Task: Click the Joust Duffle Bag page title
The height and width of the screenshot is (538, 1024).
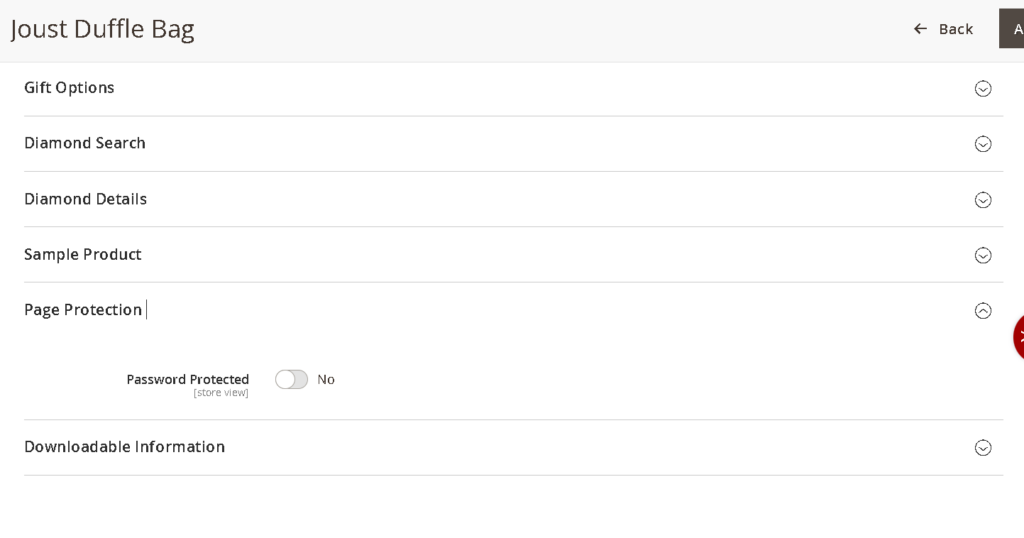Action: [x=102, y=29]
